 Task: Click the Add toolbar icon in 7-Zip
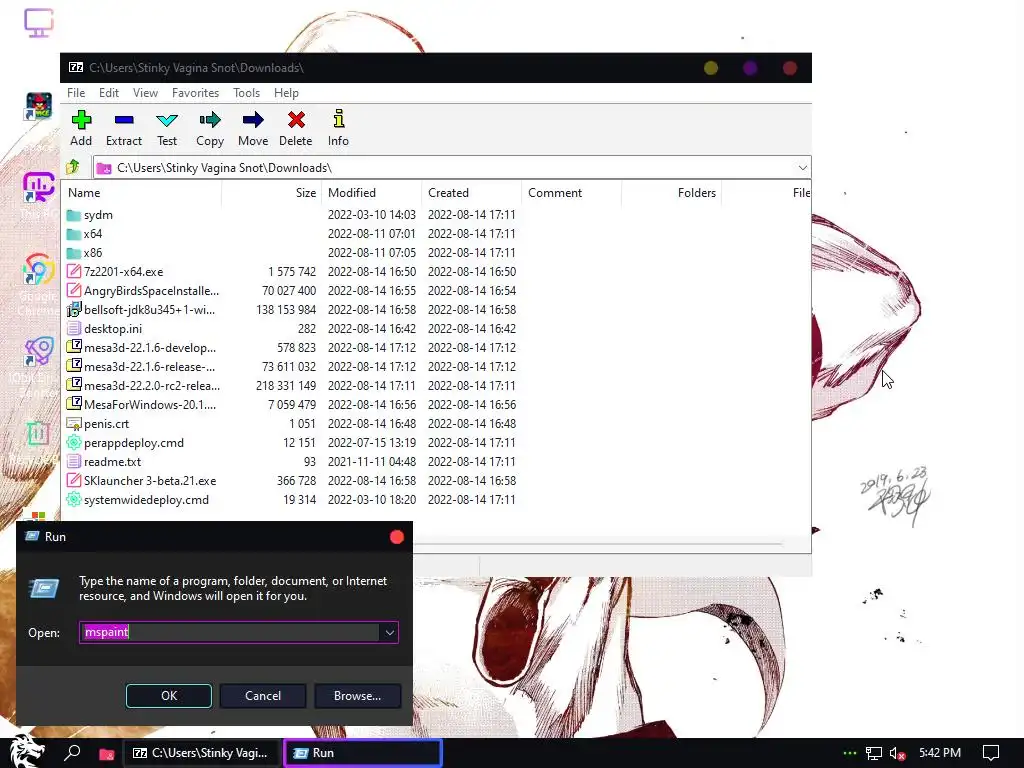pos(81,120)
